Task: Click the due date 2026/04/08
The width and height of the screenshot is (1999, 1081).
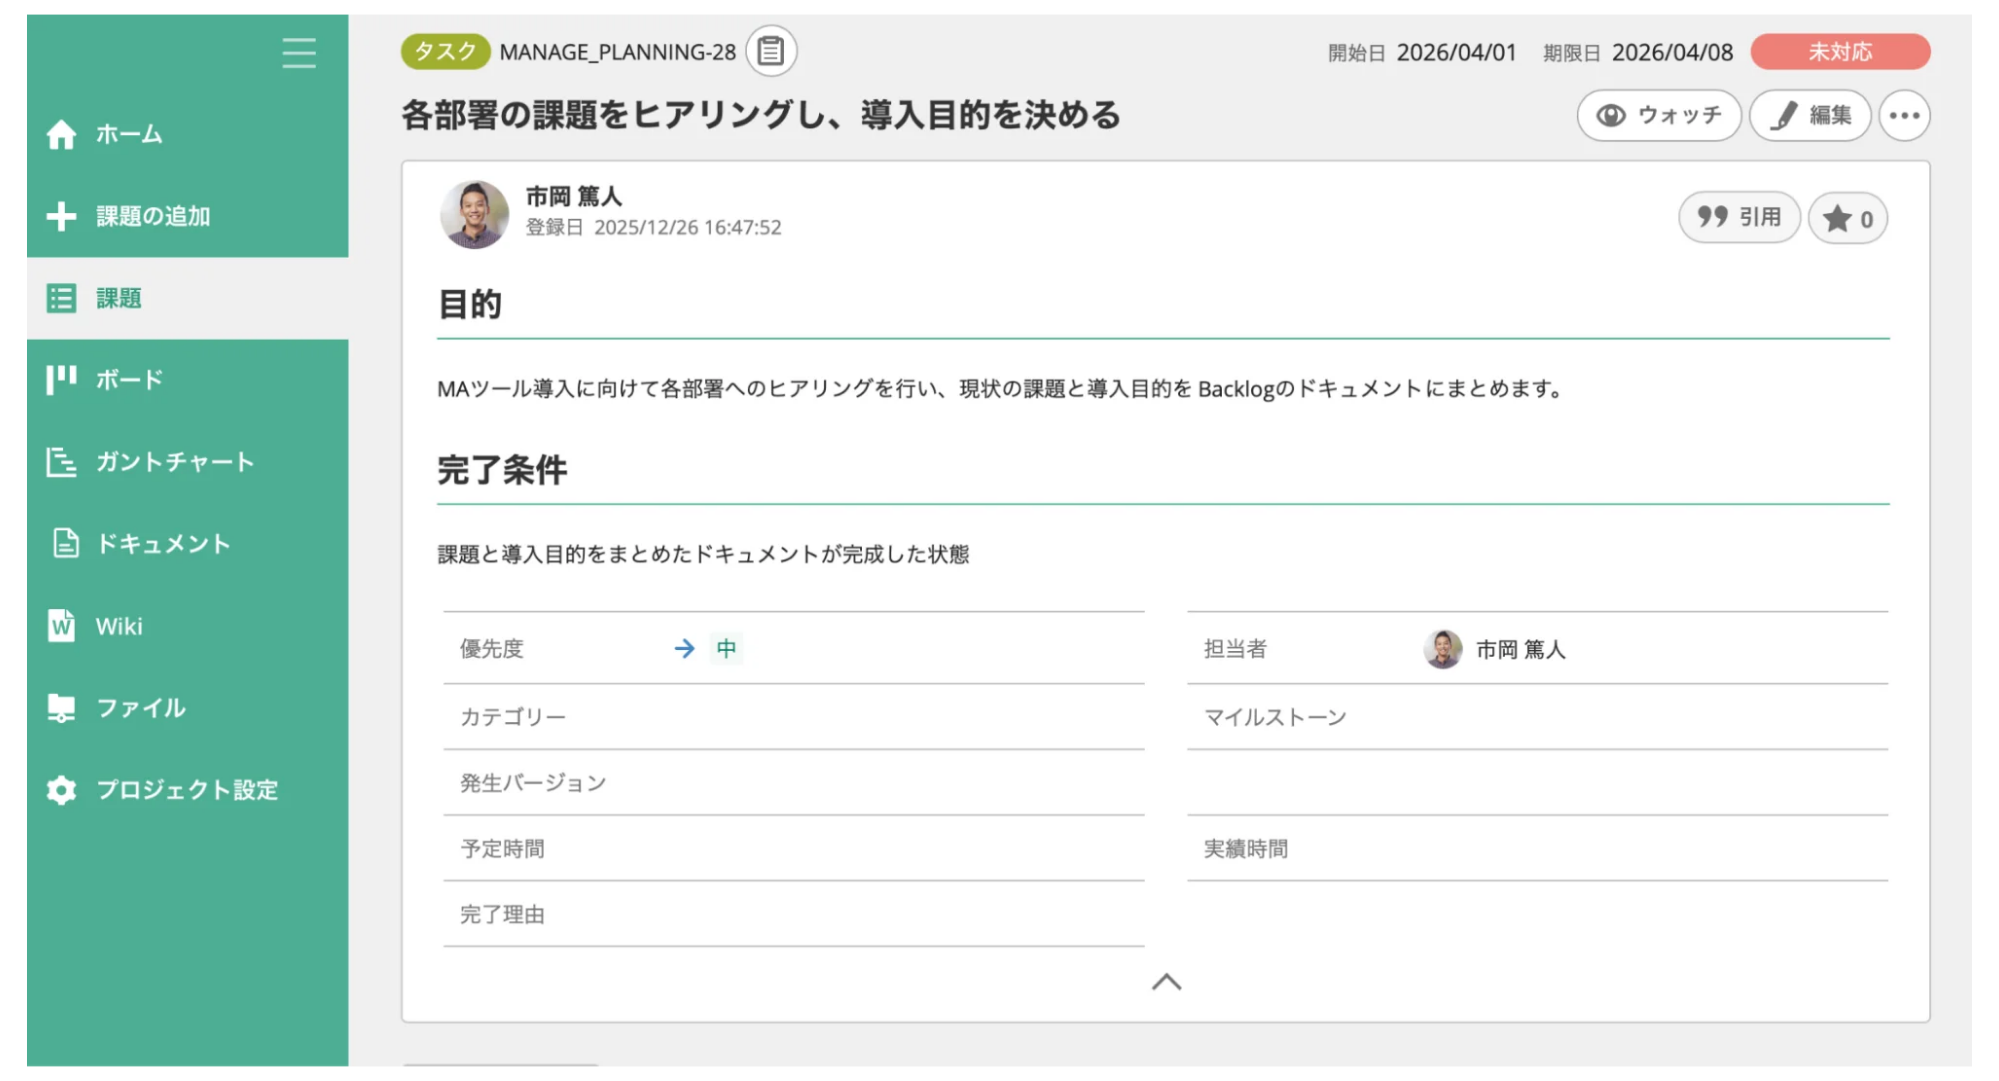Action: pyautogui.click(x=1672, y=52)
